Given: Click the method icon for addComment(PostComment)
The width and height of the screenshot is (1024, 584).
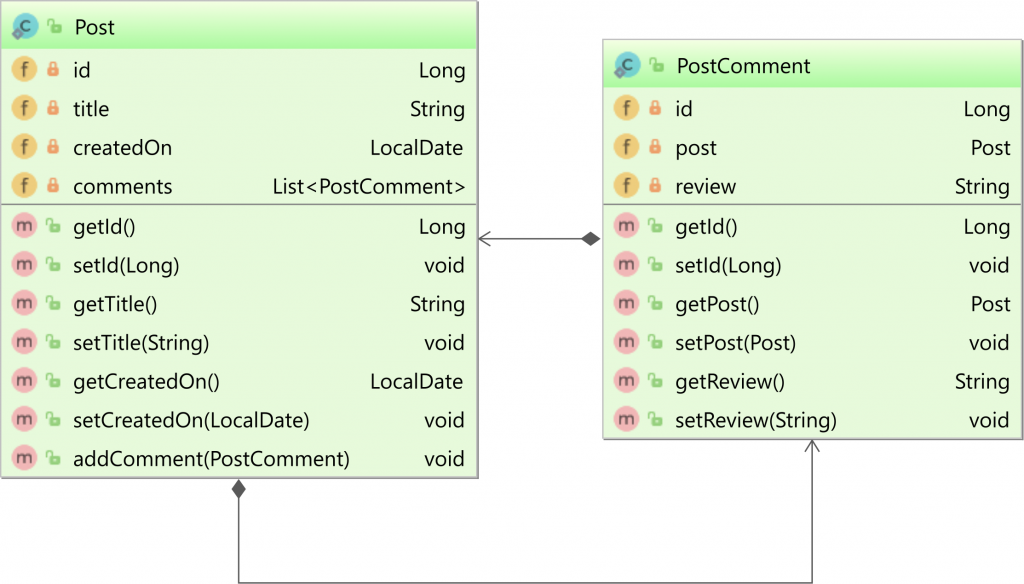Looking at the screenshot, I should 24,458.
